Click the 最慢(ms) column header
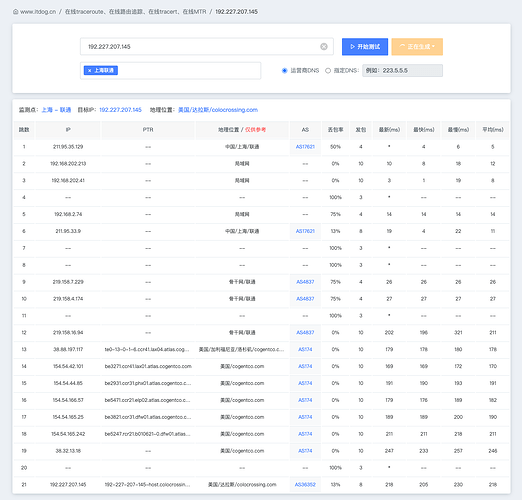This screenshot has height=500, width=522. [458, 130]
